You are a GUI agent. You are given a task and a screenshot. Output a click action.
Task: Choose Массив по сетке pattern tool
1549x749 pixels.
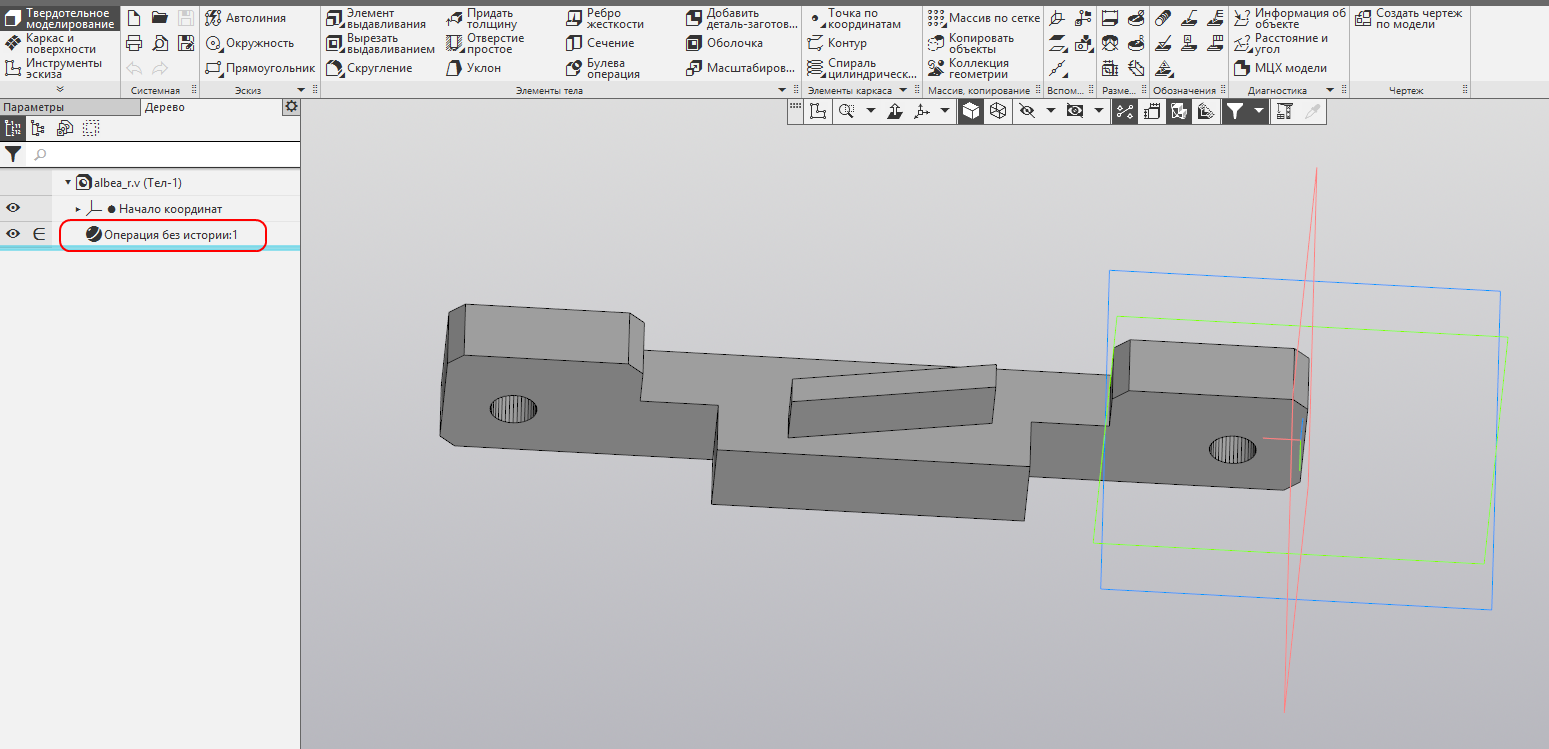click(983, 18)
